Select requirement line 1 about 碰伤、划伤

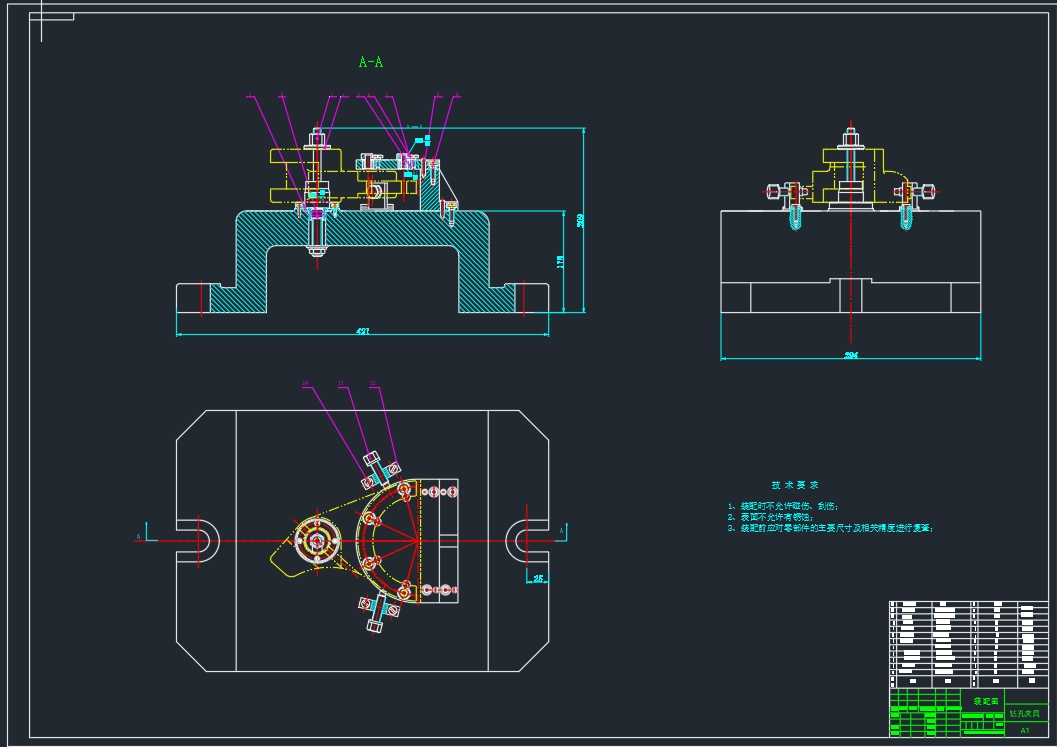click(783, 506)
